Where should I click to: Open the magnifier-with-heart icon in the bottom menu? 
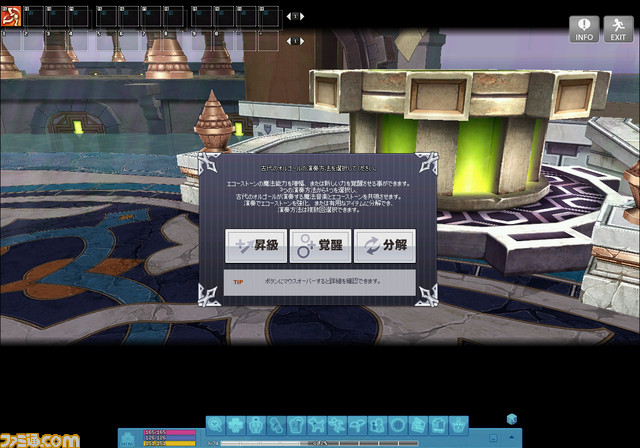coord(216,425)
